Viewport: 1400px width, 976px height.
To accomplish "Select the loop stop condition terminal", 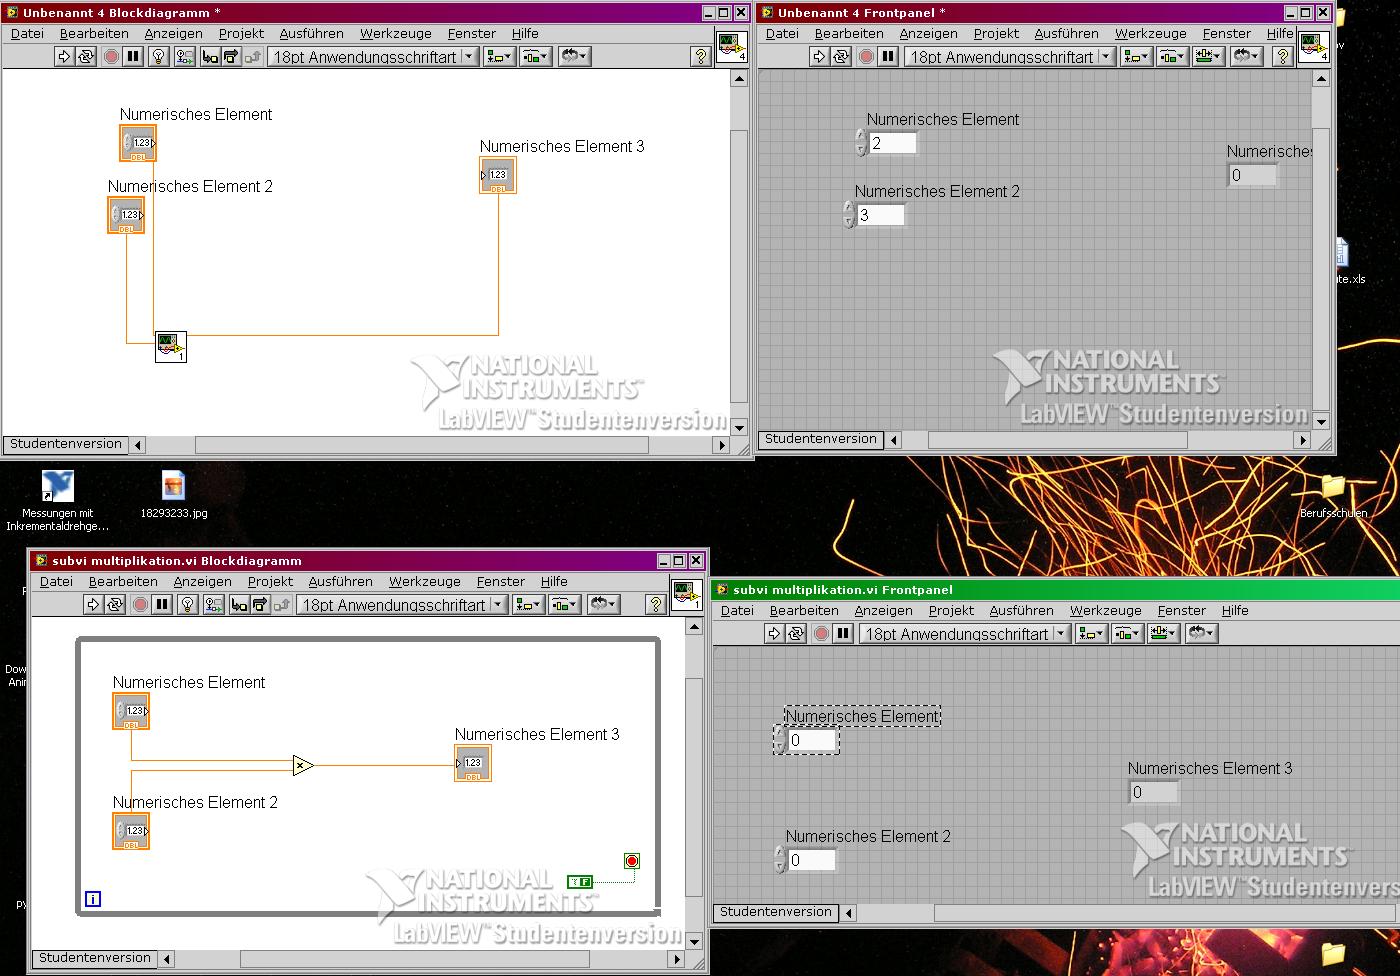I will [632, 861].
